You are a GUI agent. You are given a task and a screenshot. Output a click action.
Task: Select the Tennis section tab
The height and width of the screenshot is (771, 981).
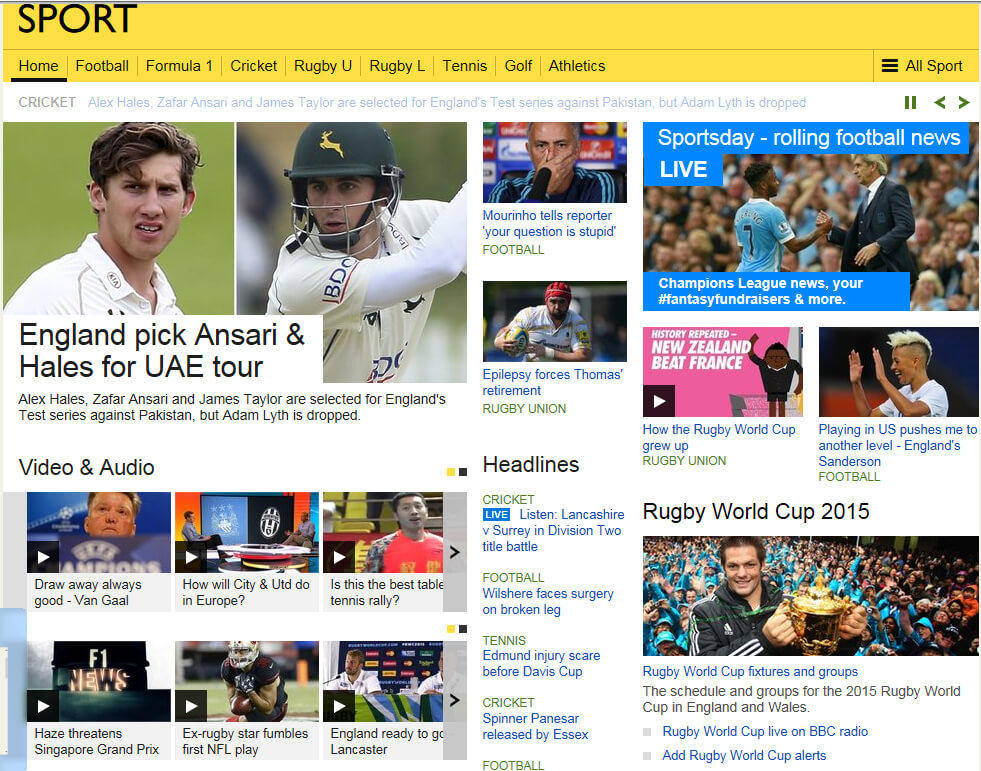pos(464,66)
